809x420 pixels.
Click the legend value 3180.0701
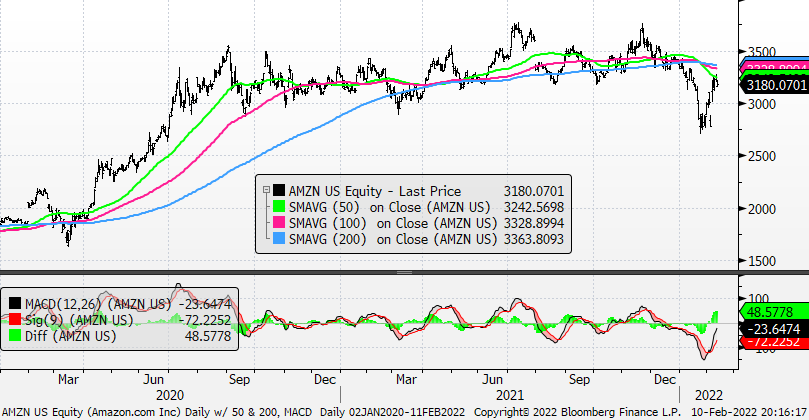tap(533, 191)
